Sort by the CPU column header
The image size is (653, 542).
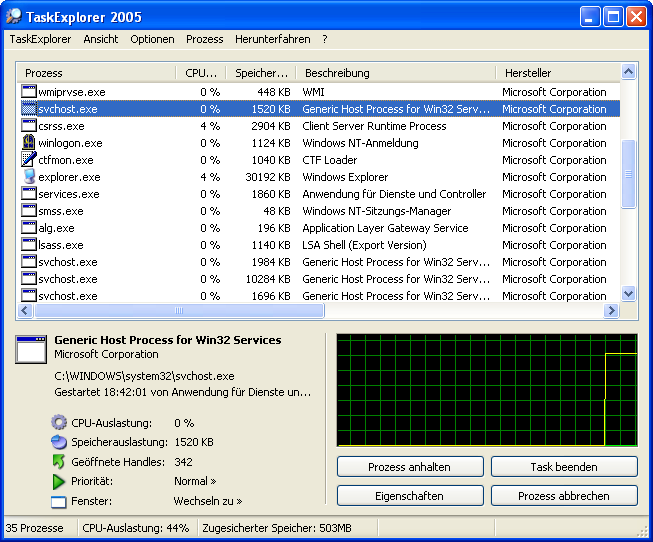click(201, 73)
